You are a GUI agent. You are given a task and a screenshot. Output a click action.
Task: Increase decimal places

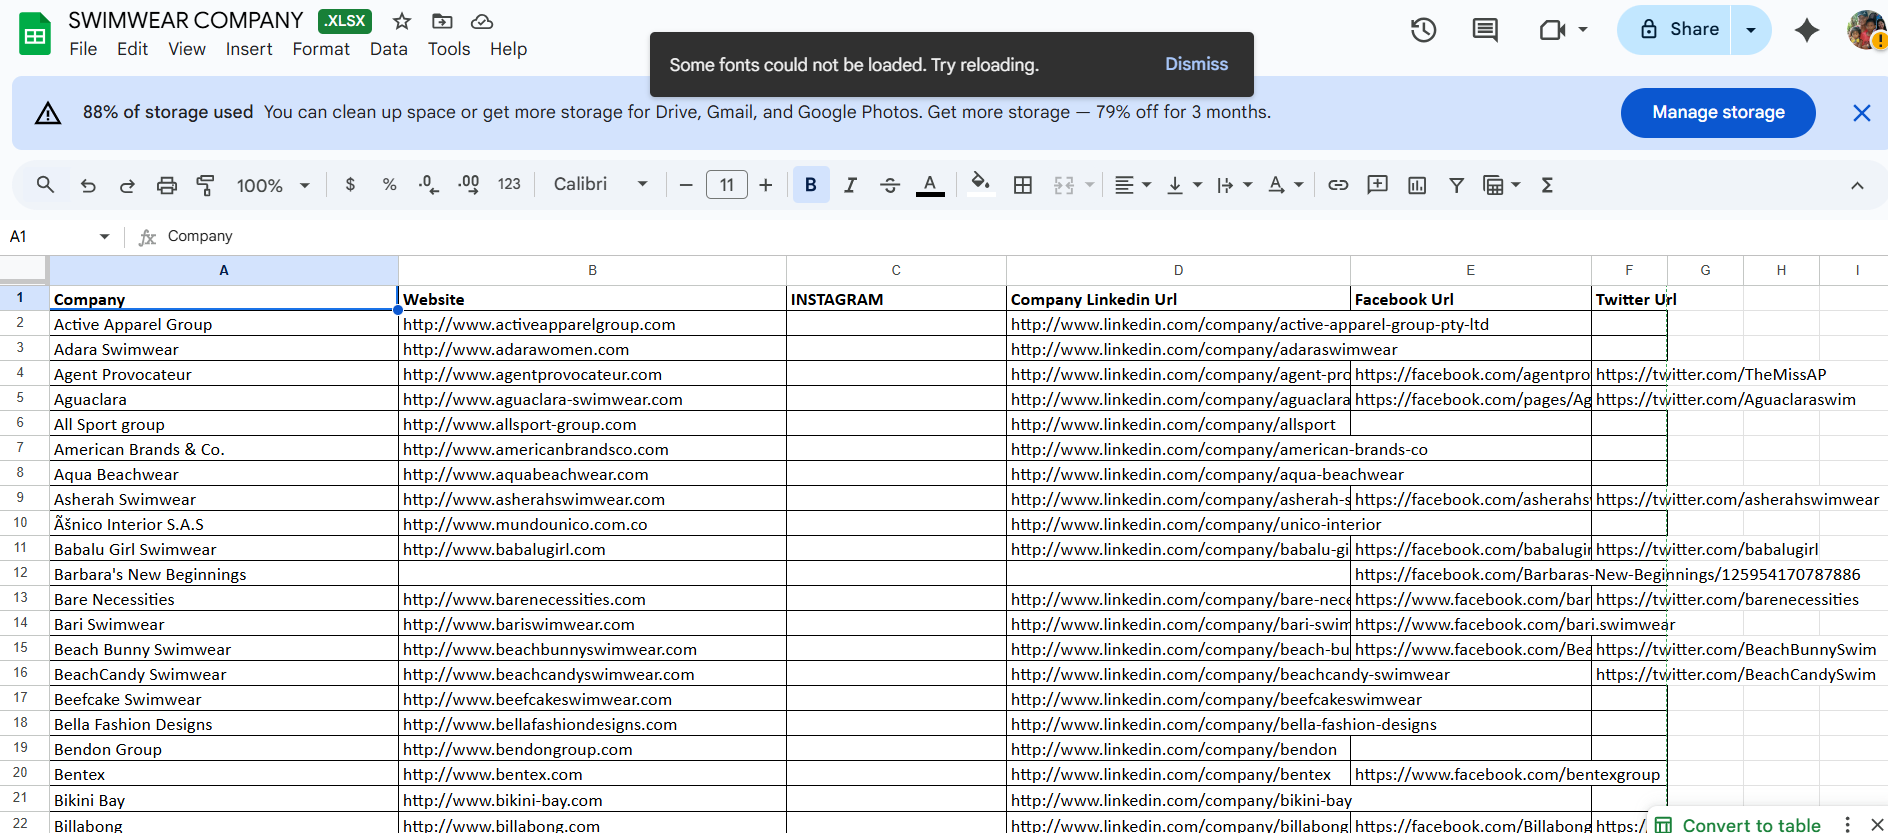click(x=468, y=185)
